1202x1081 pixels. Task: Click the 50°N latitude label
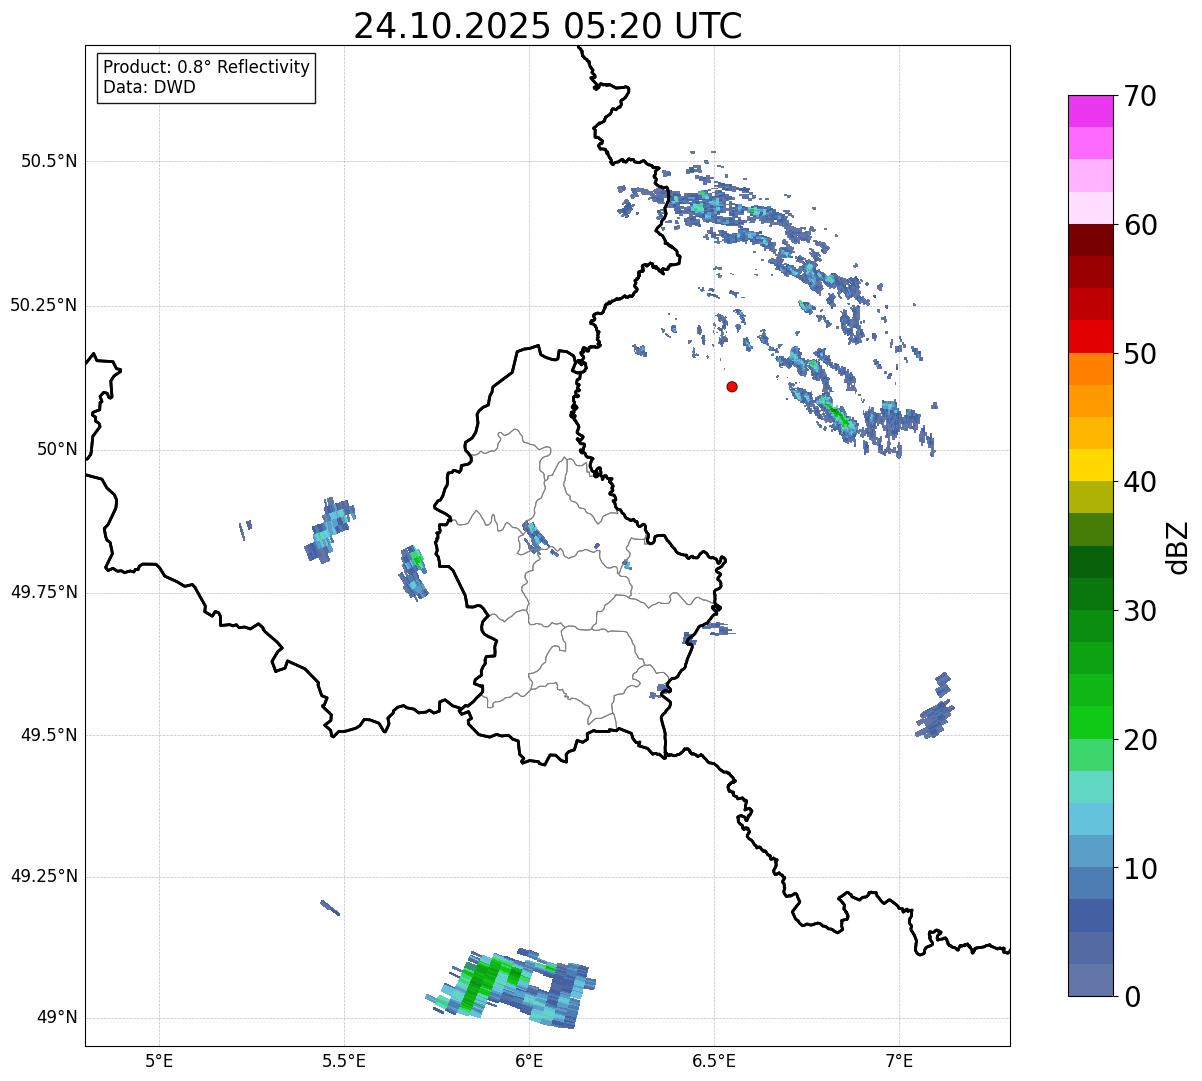coord(57,449)
